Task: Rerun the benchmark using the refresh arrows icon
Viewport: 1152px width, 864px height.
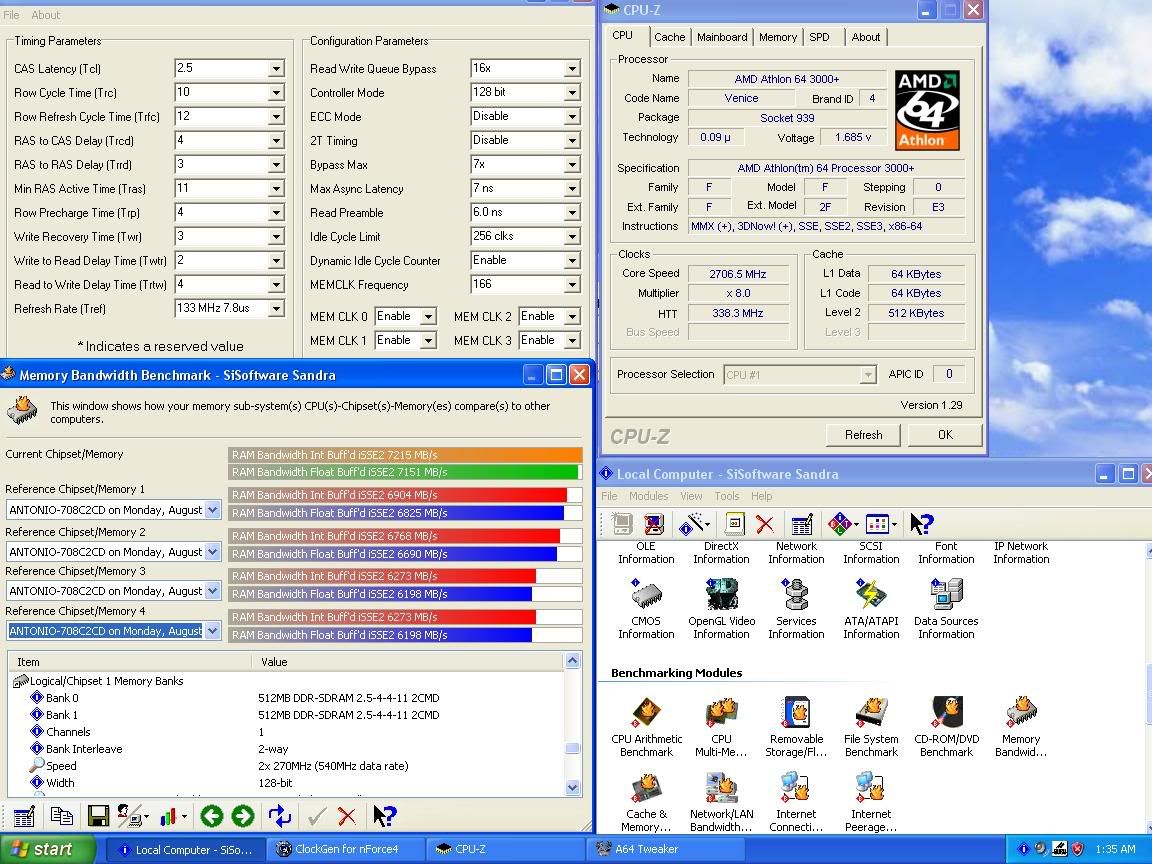Action: (278, 816)
